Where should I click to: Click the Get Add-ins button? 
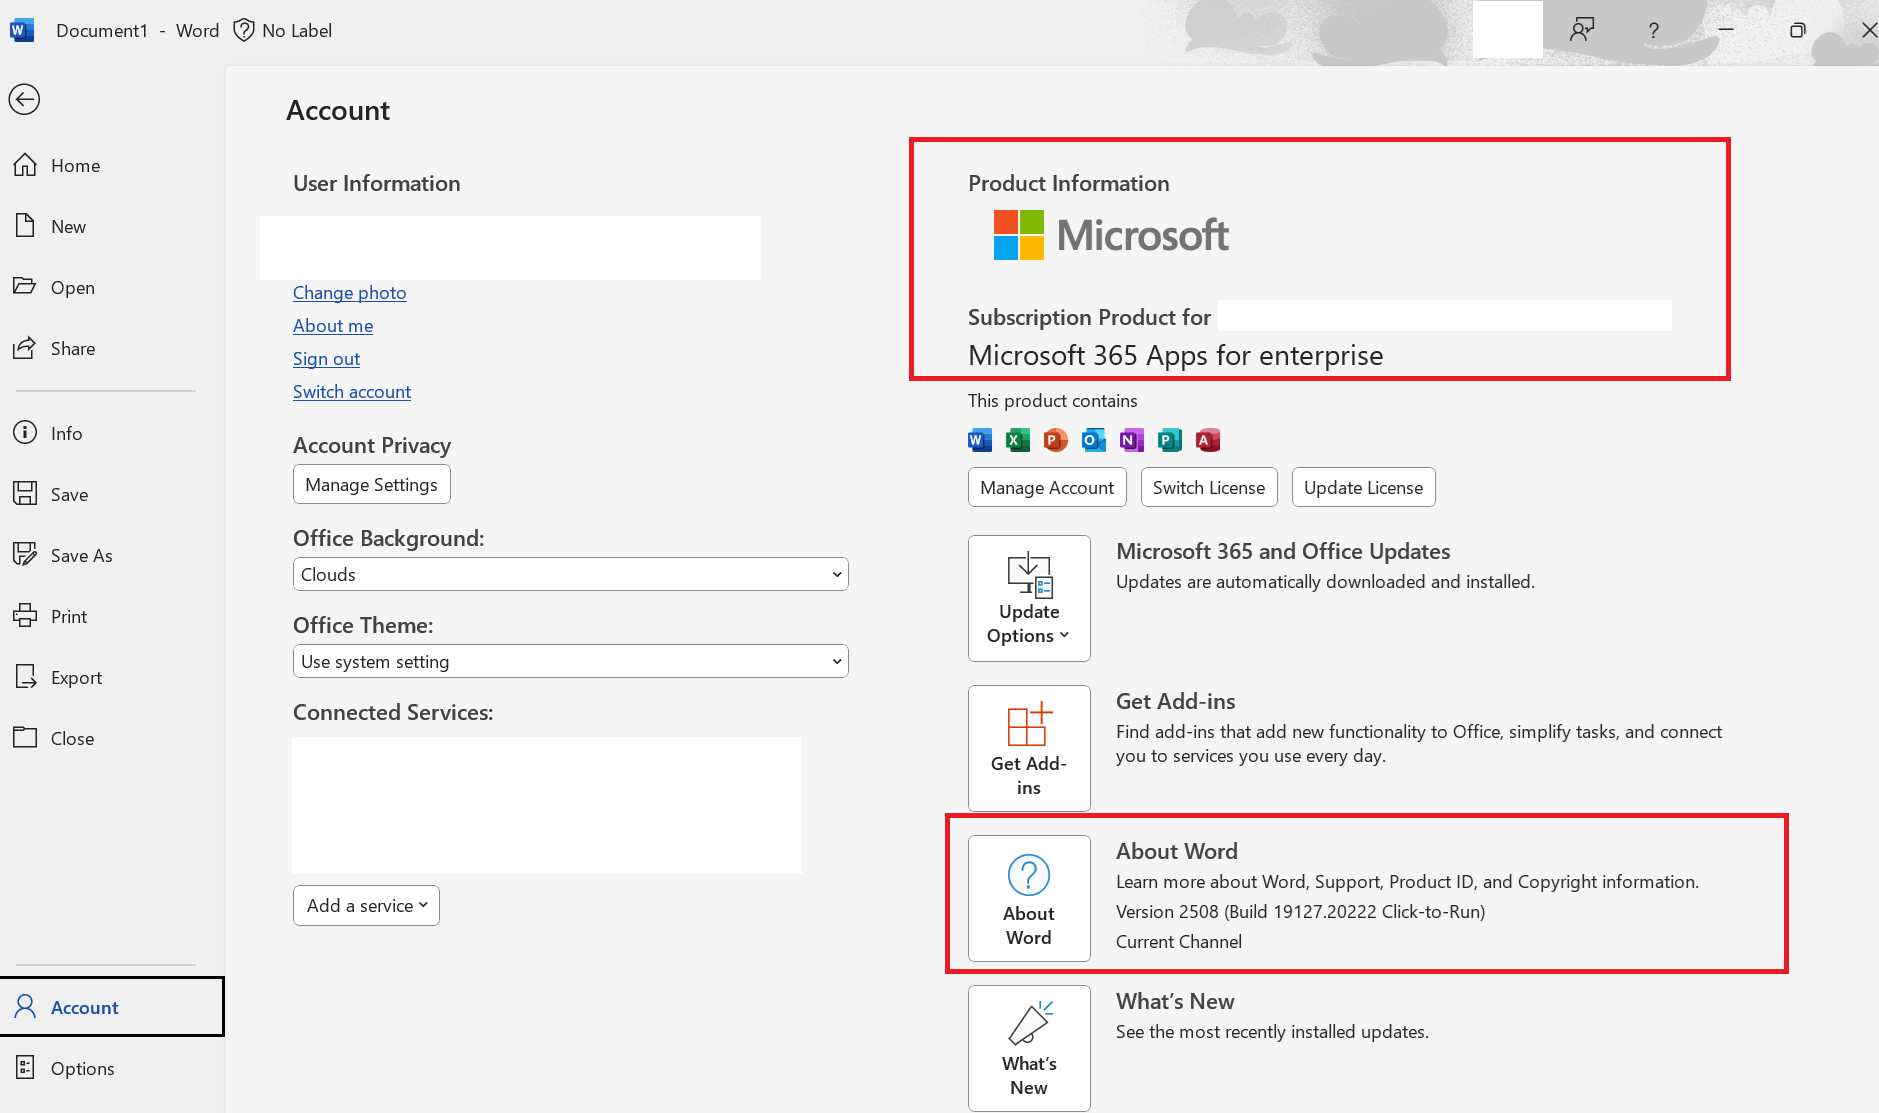pyautogui.click(x=1029, y=748)
